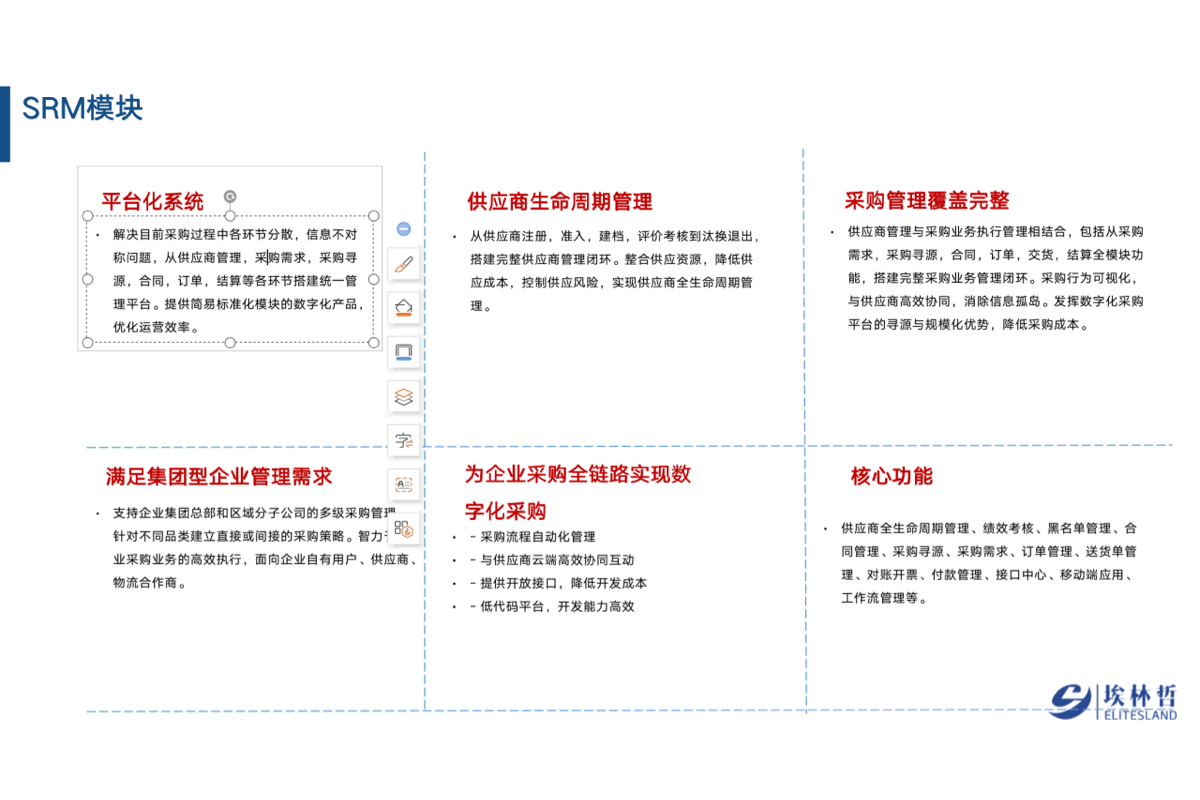The height and width of the screenshot is (800, 1200).
Task: Click the 采购管理覆盖完整 heading
Action: click(x=927, y=200)
